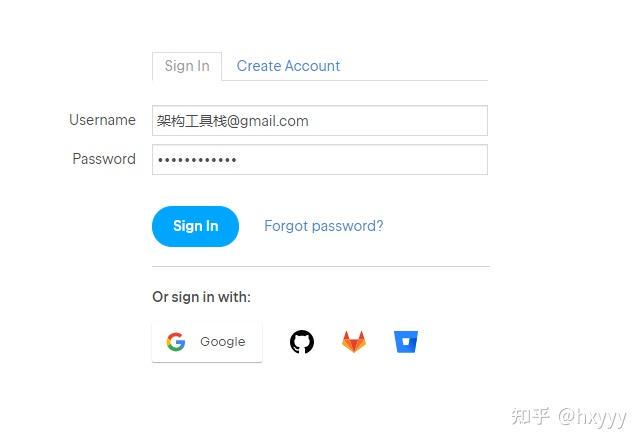Click the multicolor Google G logo
Screen dimensions: 643x447
[x=176, y=342]
